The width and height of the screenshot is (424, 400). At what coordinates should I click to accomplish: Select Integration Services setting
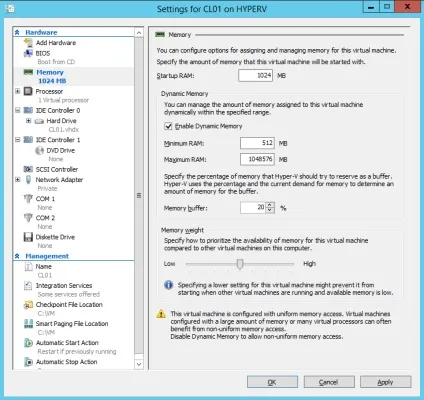[x=64, y=286]
